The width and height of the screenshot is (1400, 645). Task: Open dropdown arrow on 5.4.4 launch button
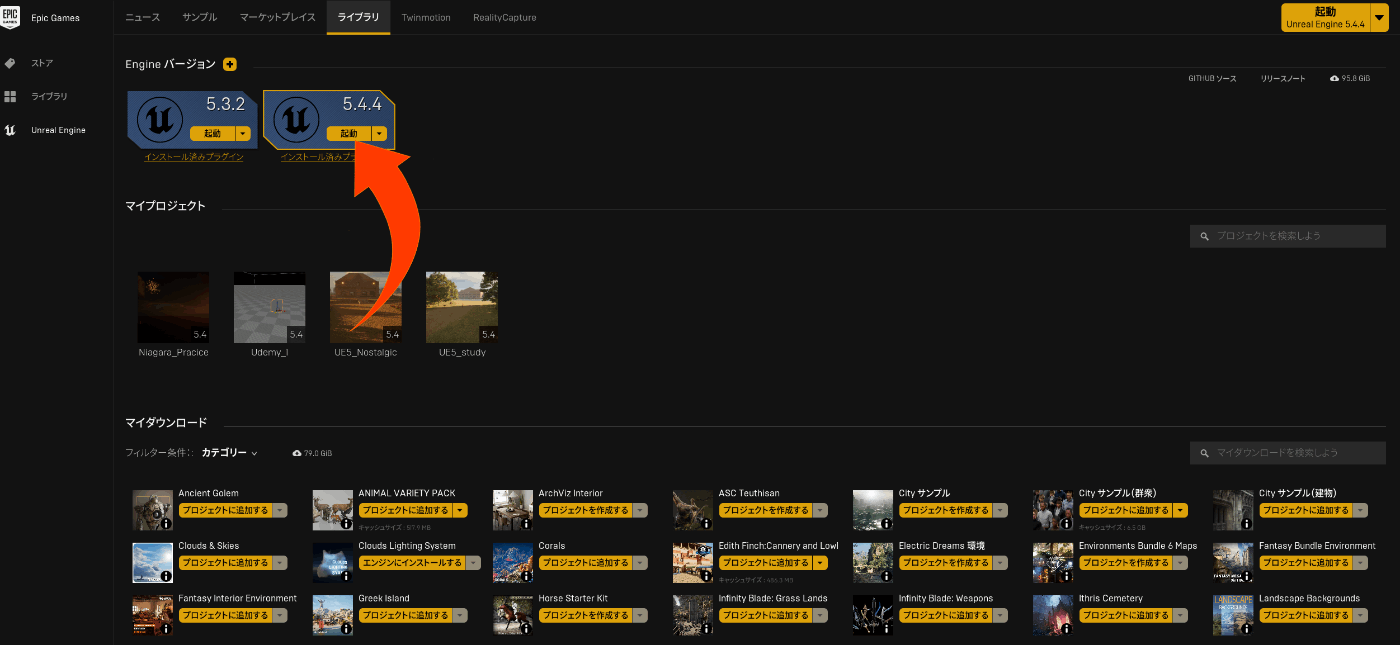click(379, 133)
